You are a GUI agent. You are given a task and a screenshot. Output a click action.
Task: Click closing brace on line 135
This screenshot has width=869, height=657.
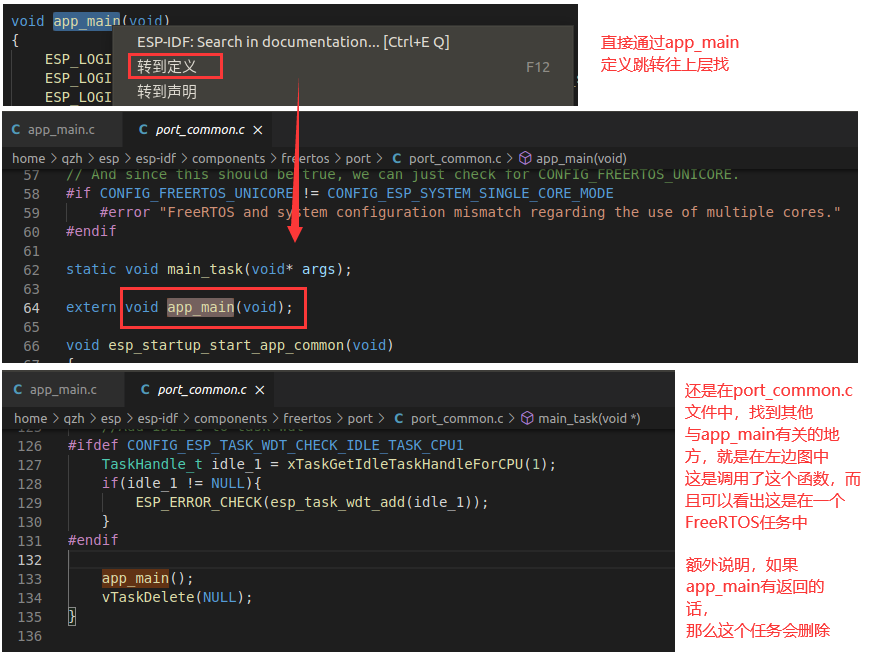pos(72,616)
